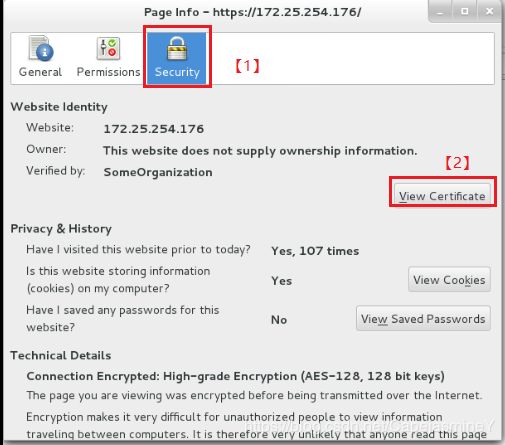Minimize the Page Info window

pyautogui.click(x=440, y=12)
